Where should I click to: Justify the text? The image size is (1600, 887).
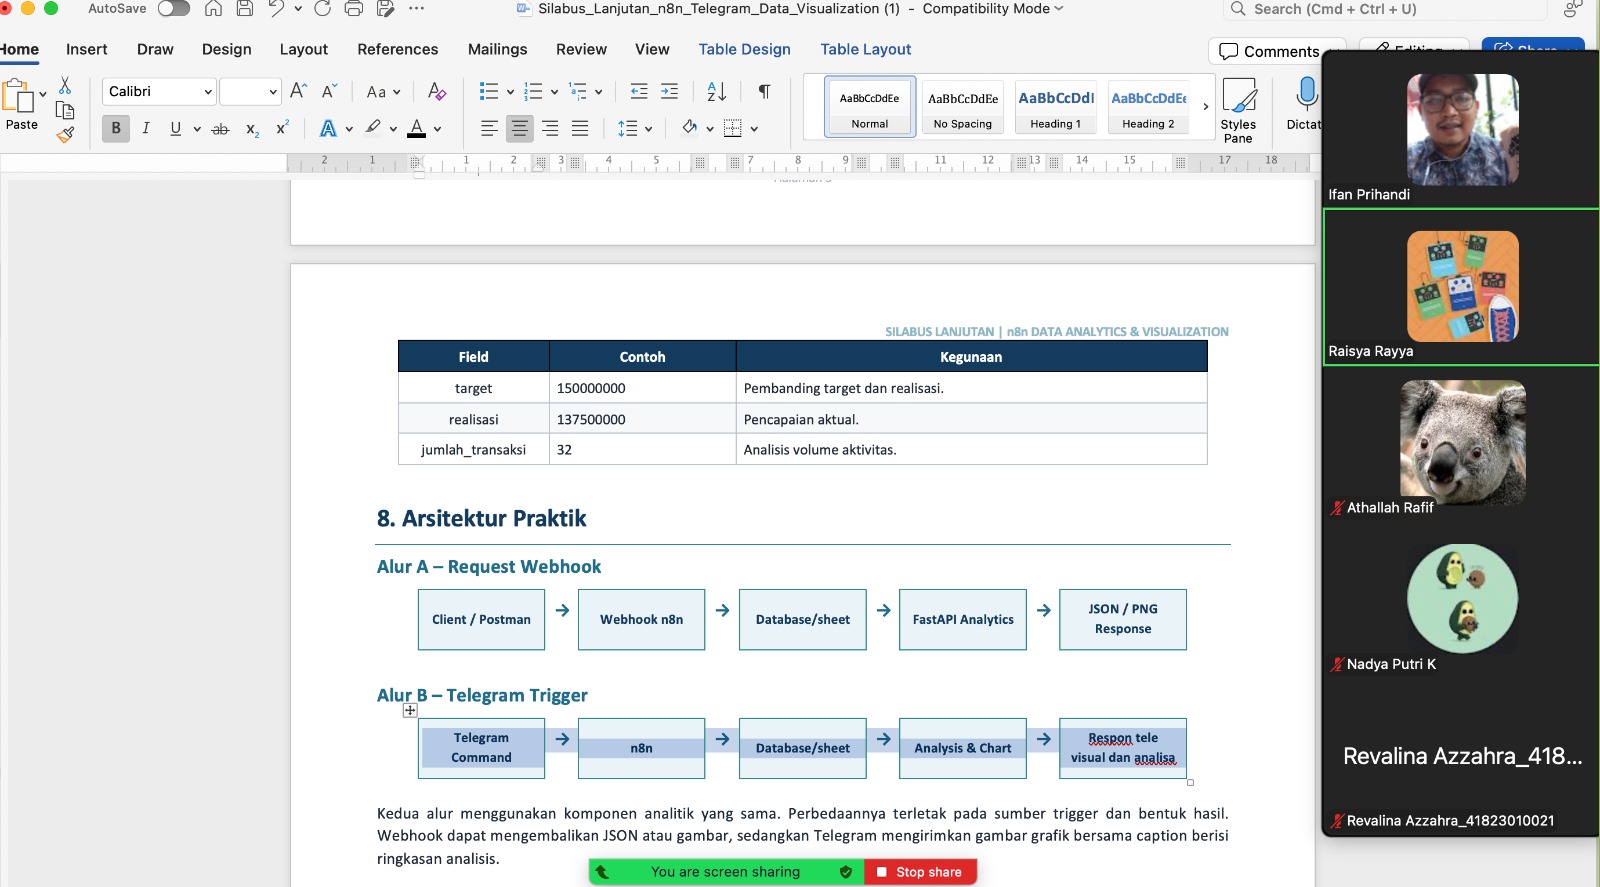point(580,129)
